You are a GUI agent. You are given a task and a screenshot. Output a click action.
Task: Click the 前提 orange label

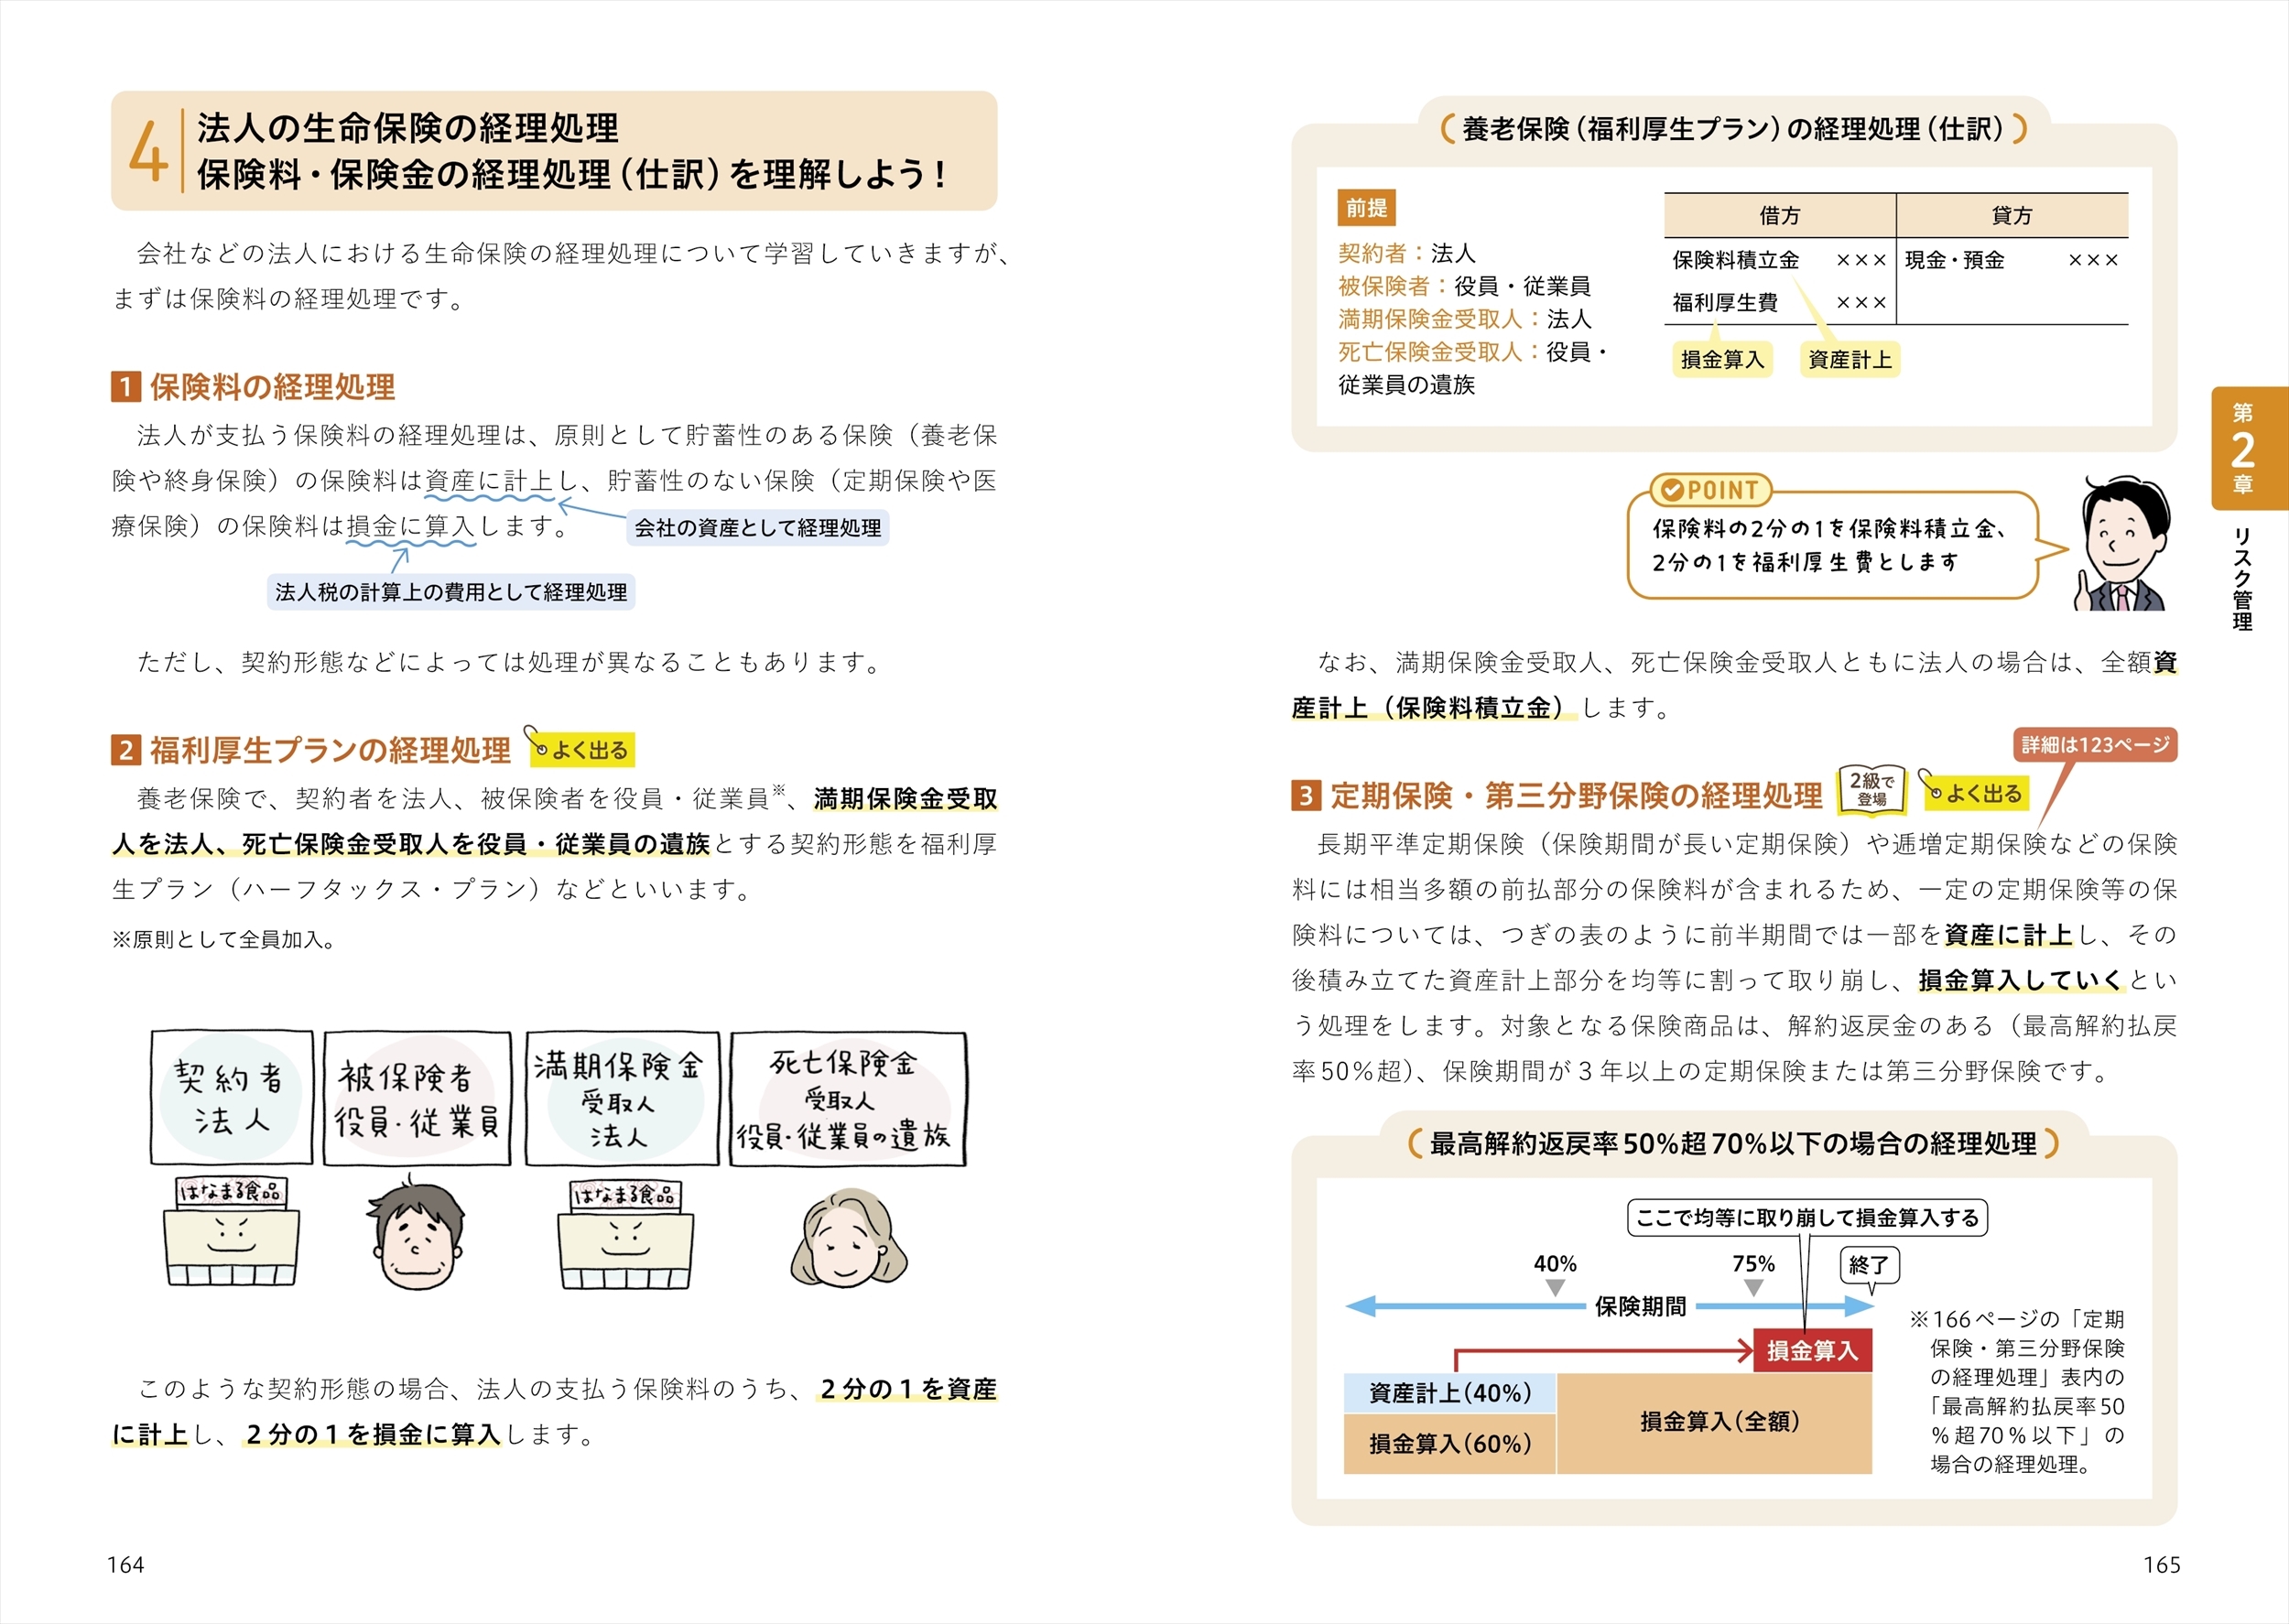pos(1365,208)
